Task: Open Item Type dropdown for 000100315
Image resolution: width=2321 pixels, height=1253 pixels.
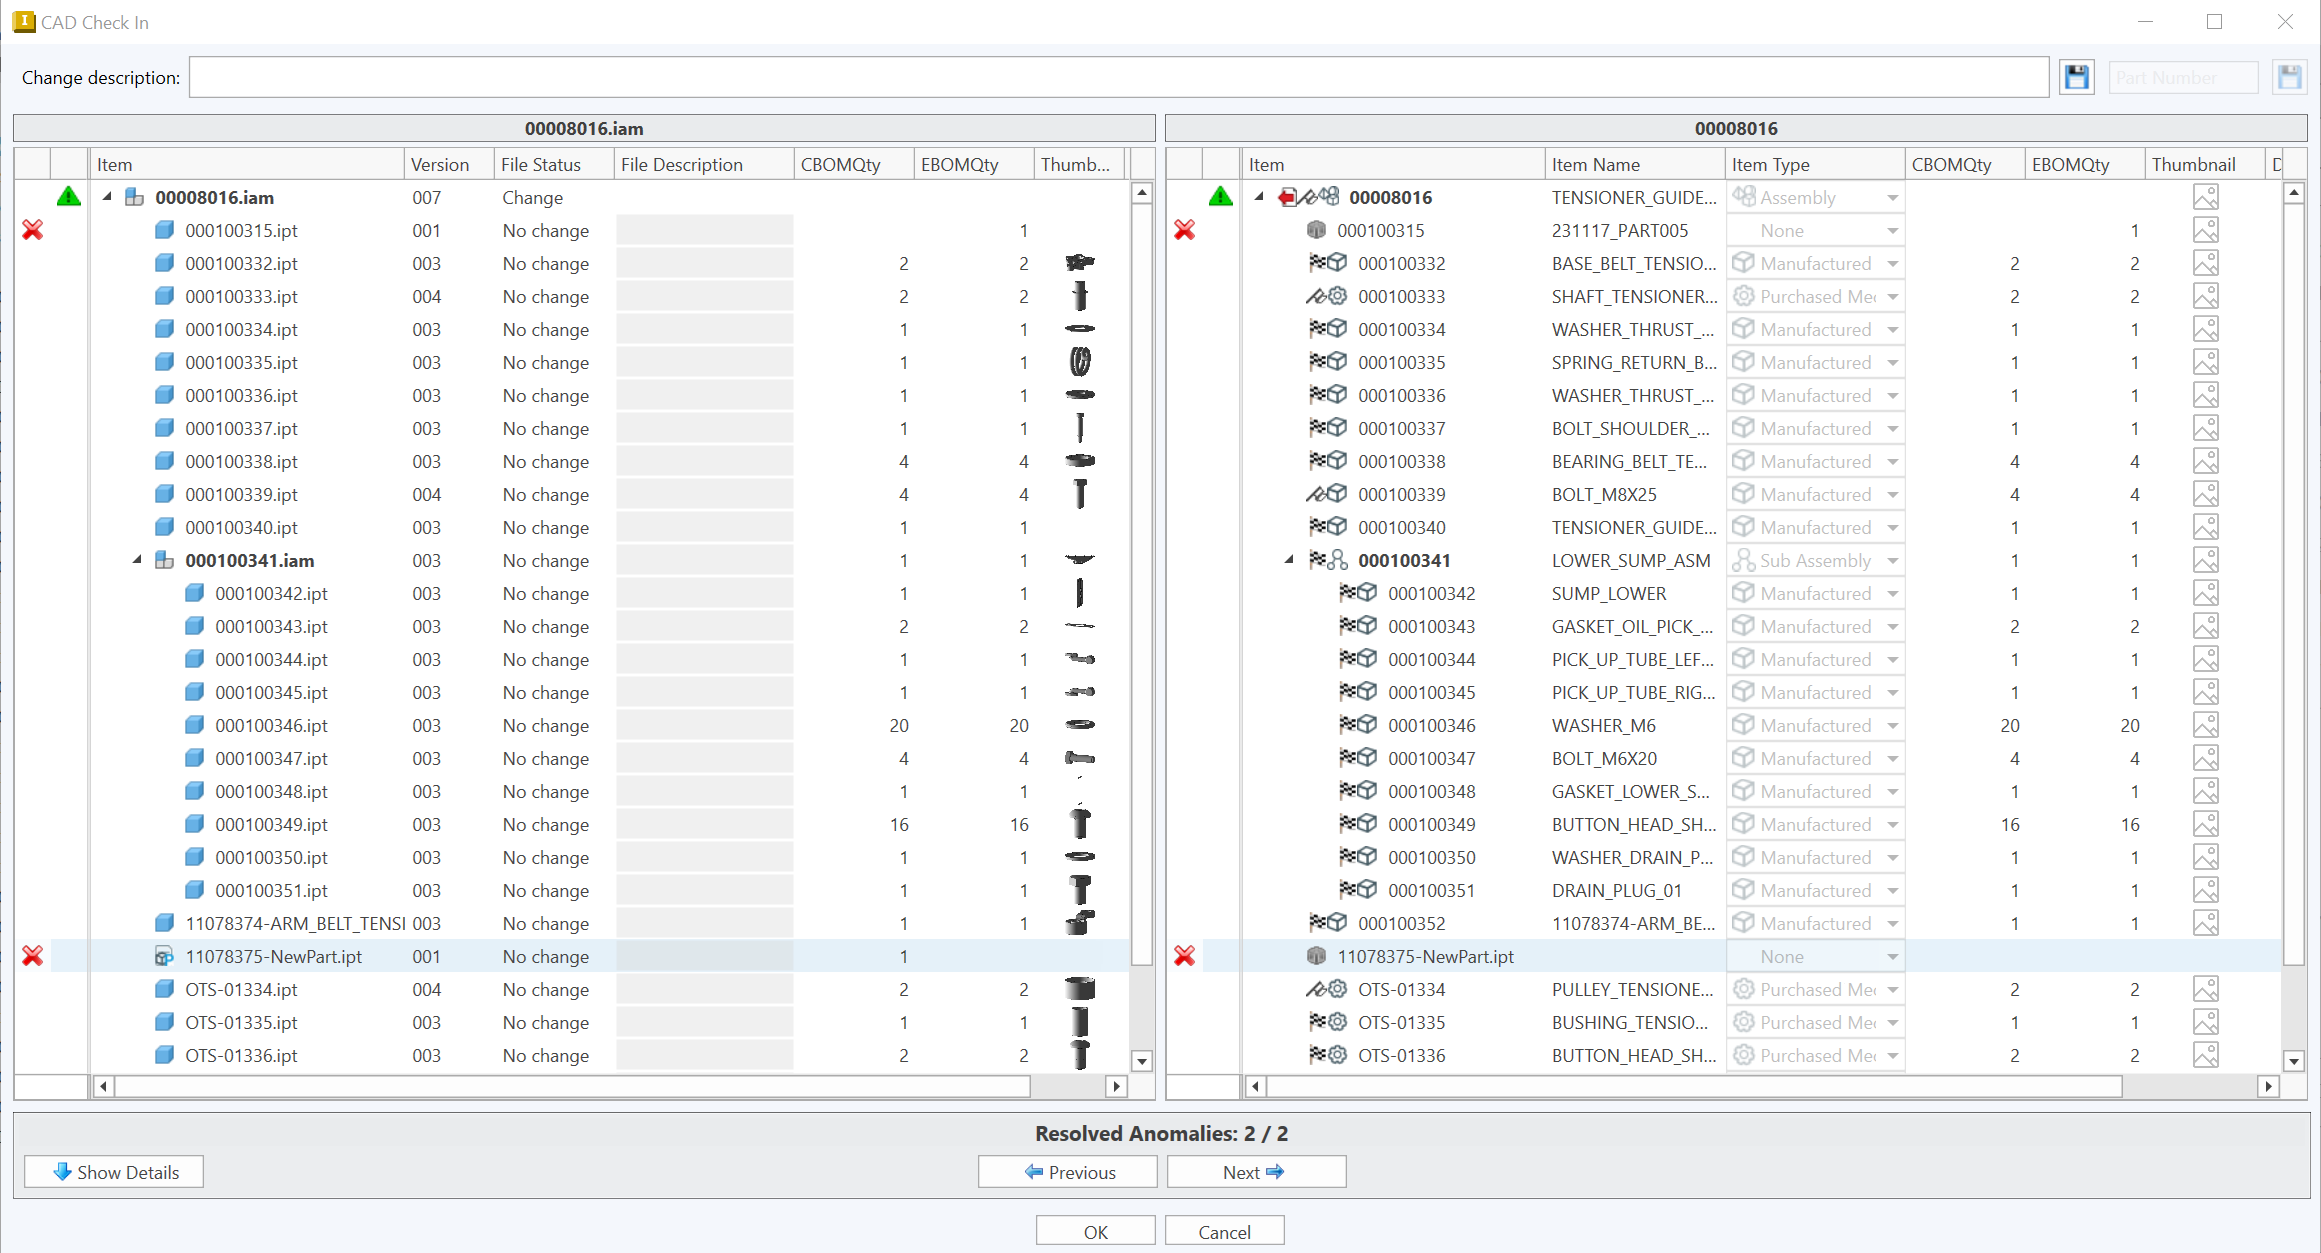Action: 1892,230
